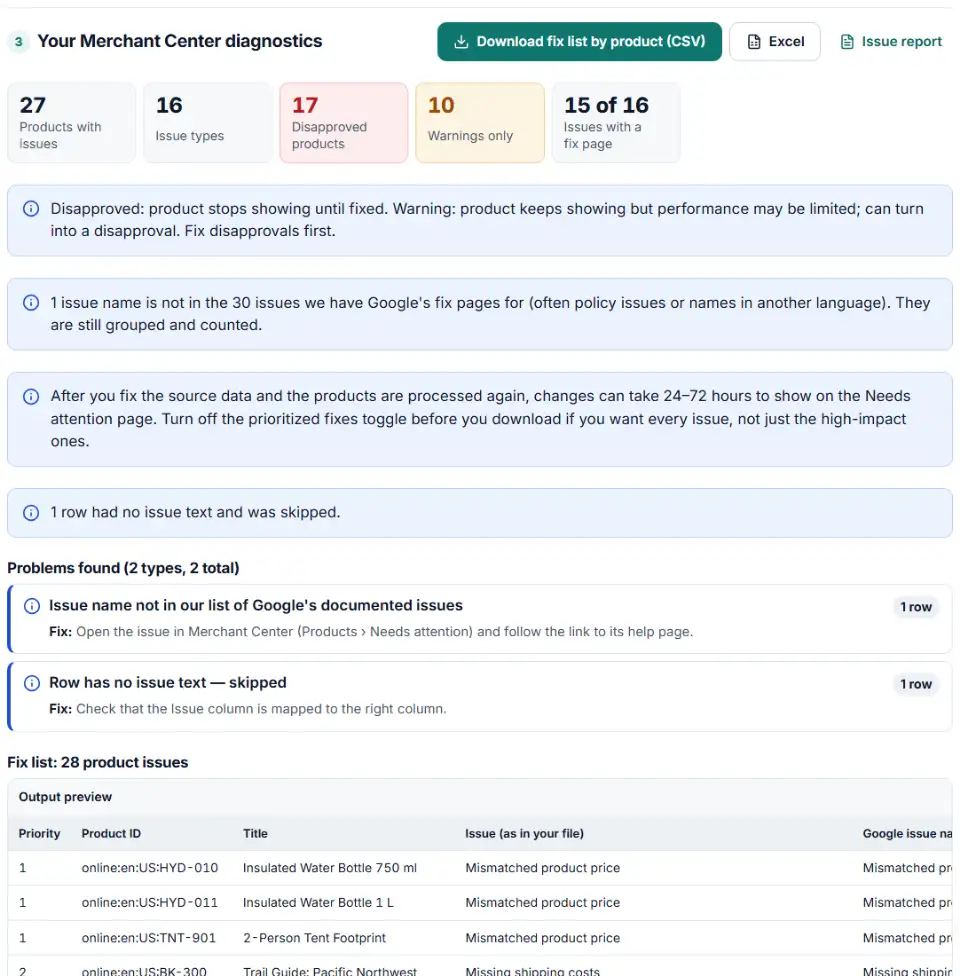Click the download arrow icon in CSV button

pos(461,42)
